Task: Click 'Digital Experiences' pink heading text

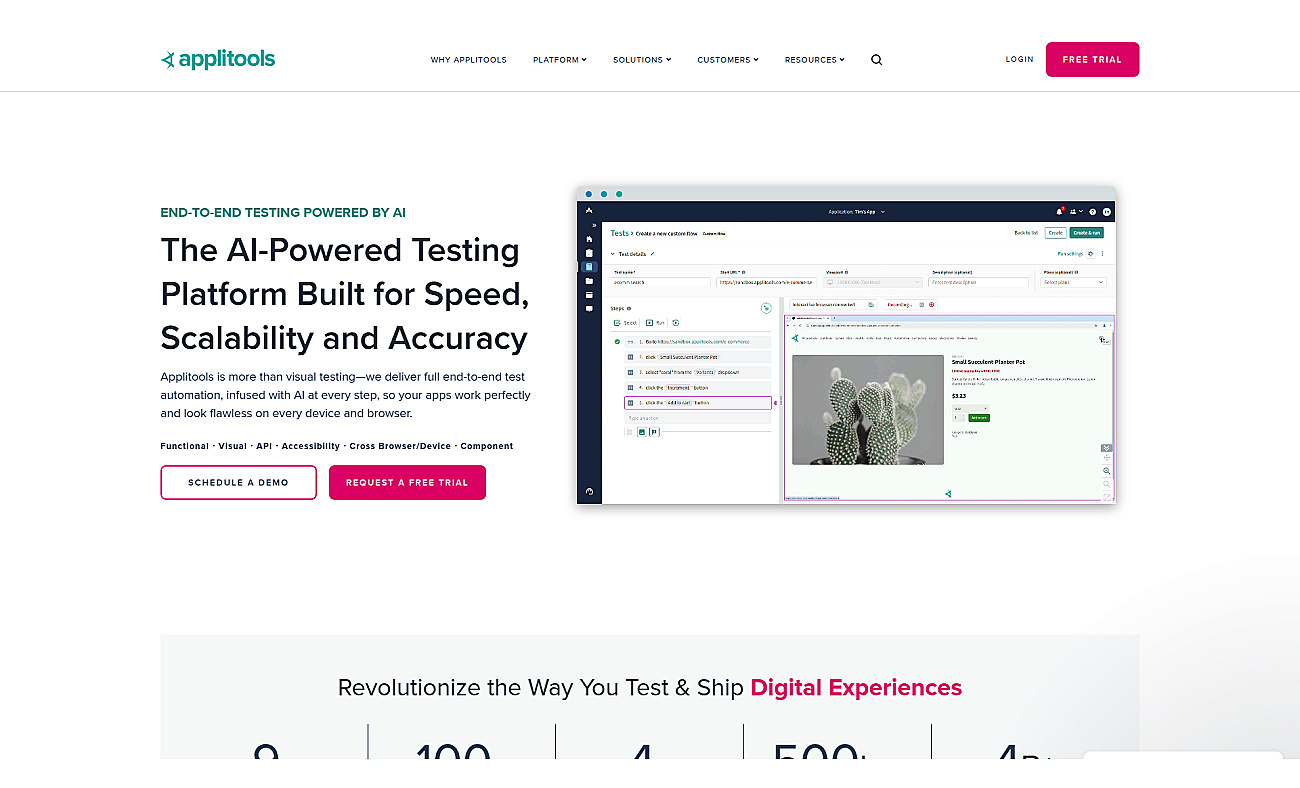Action: click(856, 688)
